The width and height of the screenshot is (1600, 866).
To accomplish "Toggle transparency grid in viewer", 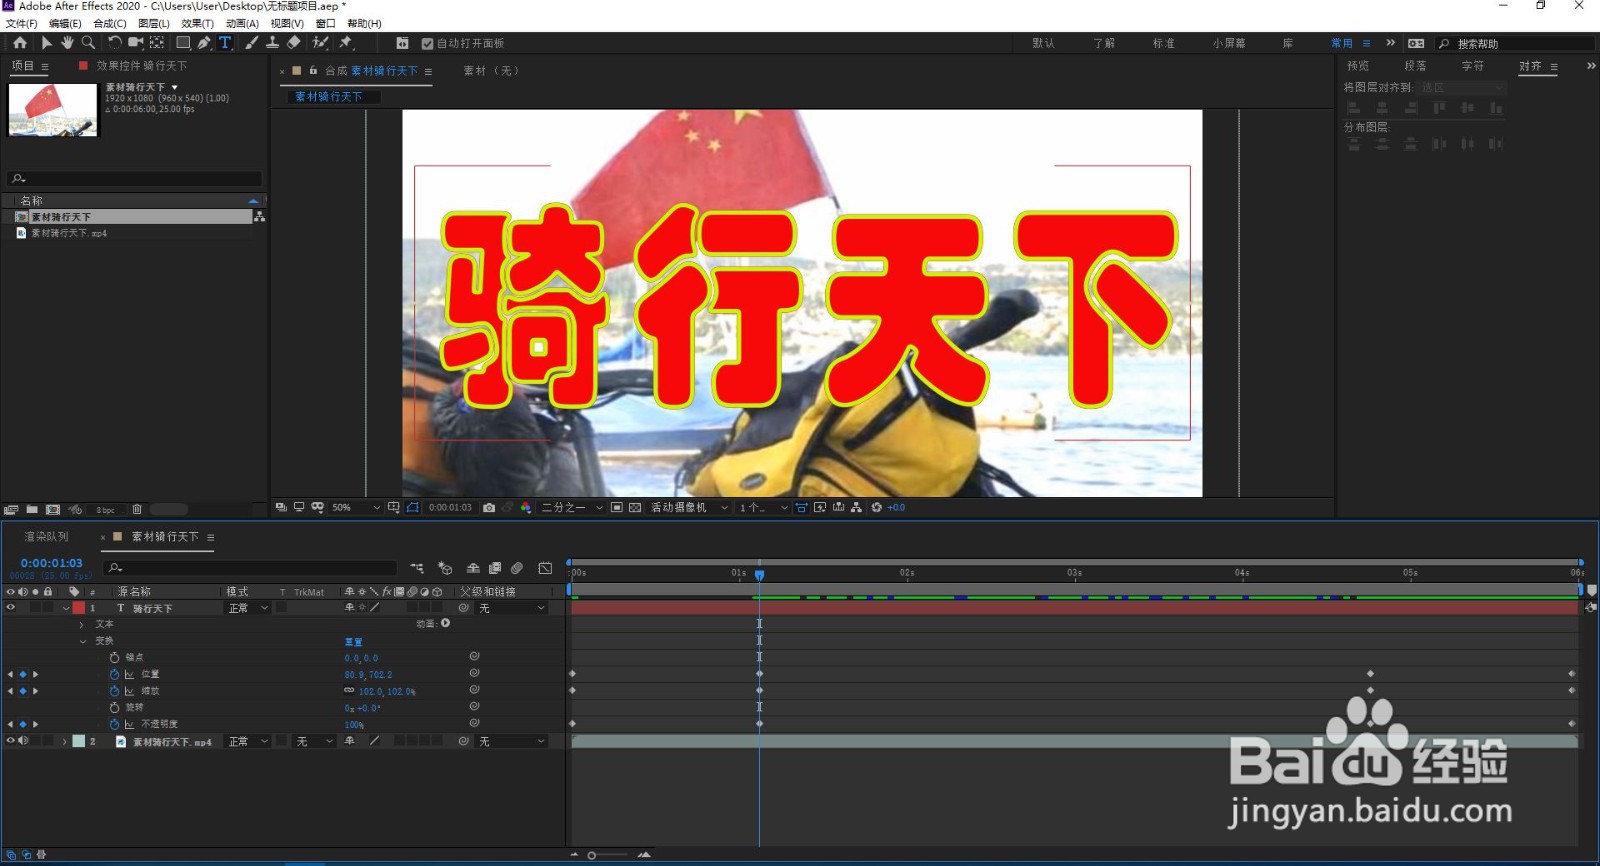I will [x=635, y=508].
